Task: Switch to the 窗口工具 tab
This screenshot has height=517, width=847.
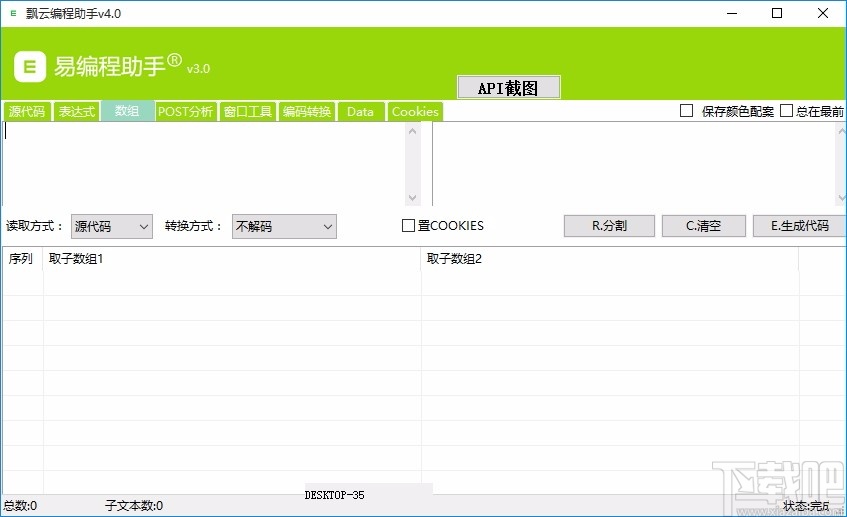Action: click(x=248, y=112)
